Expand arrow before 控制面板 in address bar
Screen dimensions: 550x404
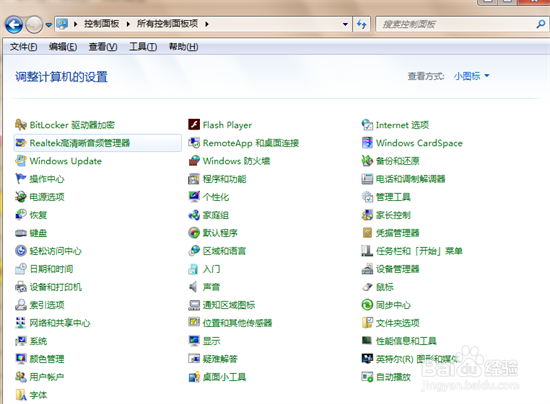[75, 24]
